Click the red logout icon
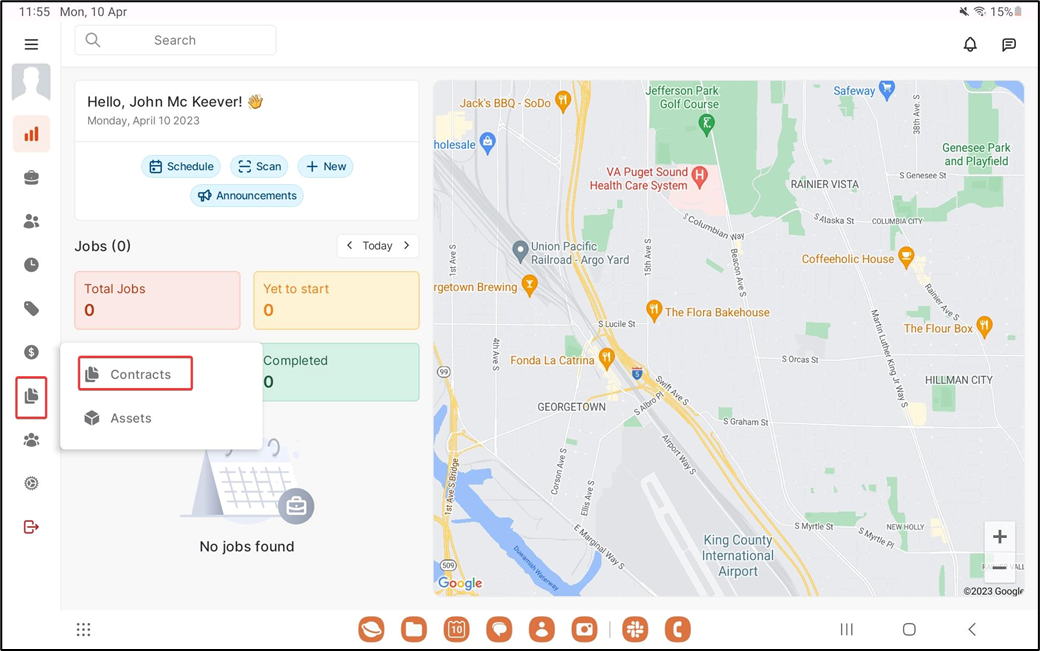Viewport: 1040px width, 651px height. coord(31,527)
